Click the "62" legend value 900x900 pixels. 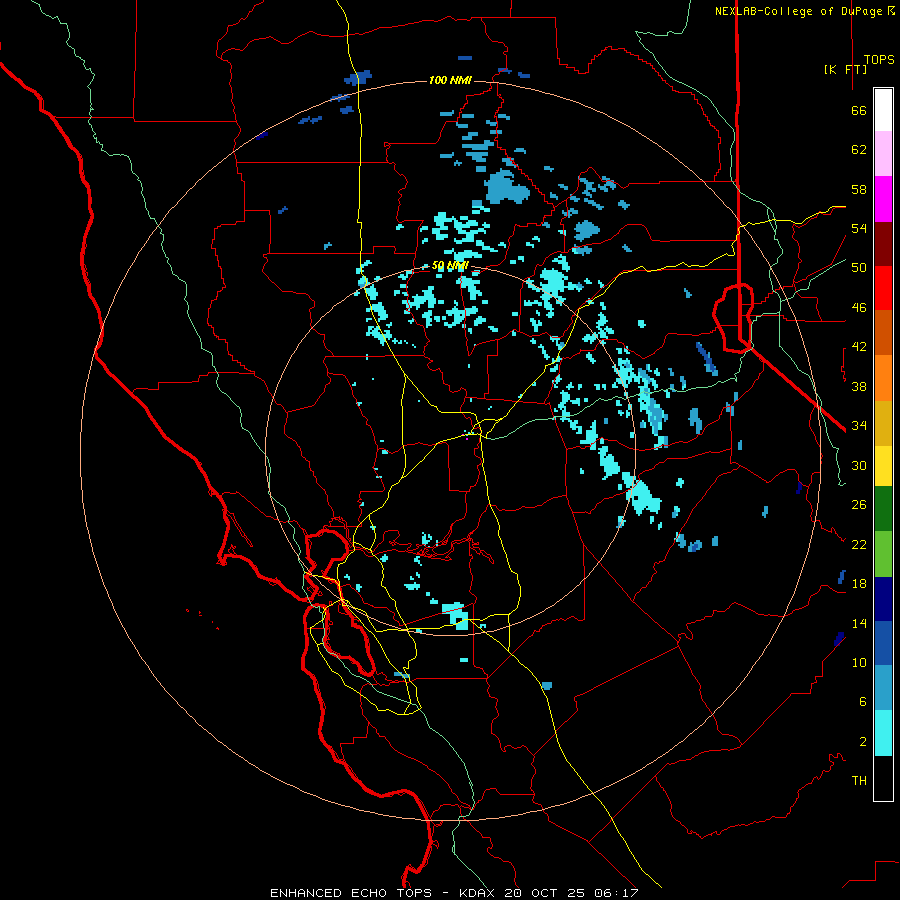click(x=859, y=150)
